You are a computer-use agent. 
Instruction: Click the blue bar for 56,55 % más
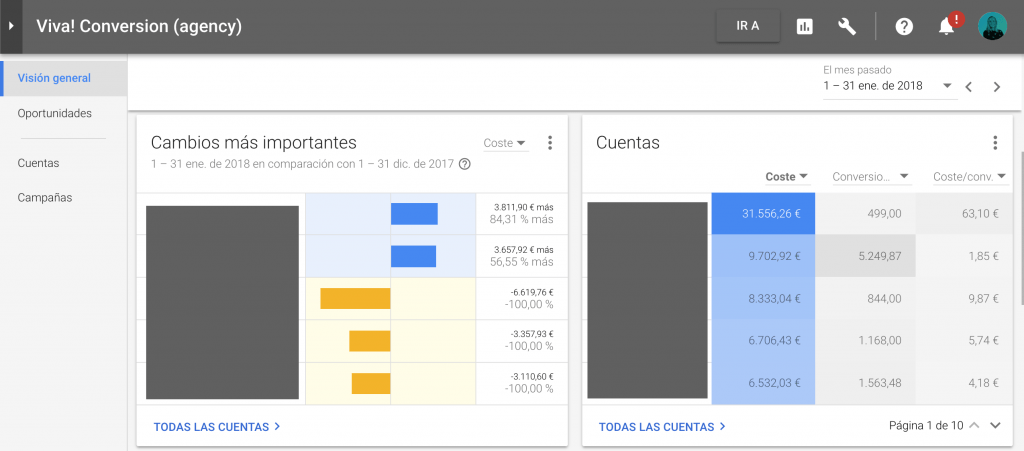[x=413, y=257]
